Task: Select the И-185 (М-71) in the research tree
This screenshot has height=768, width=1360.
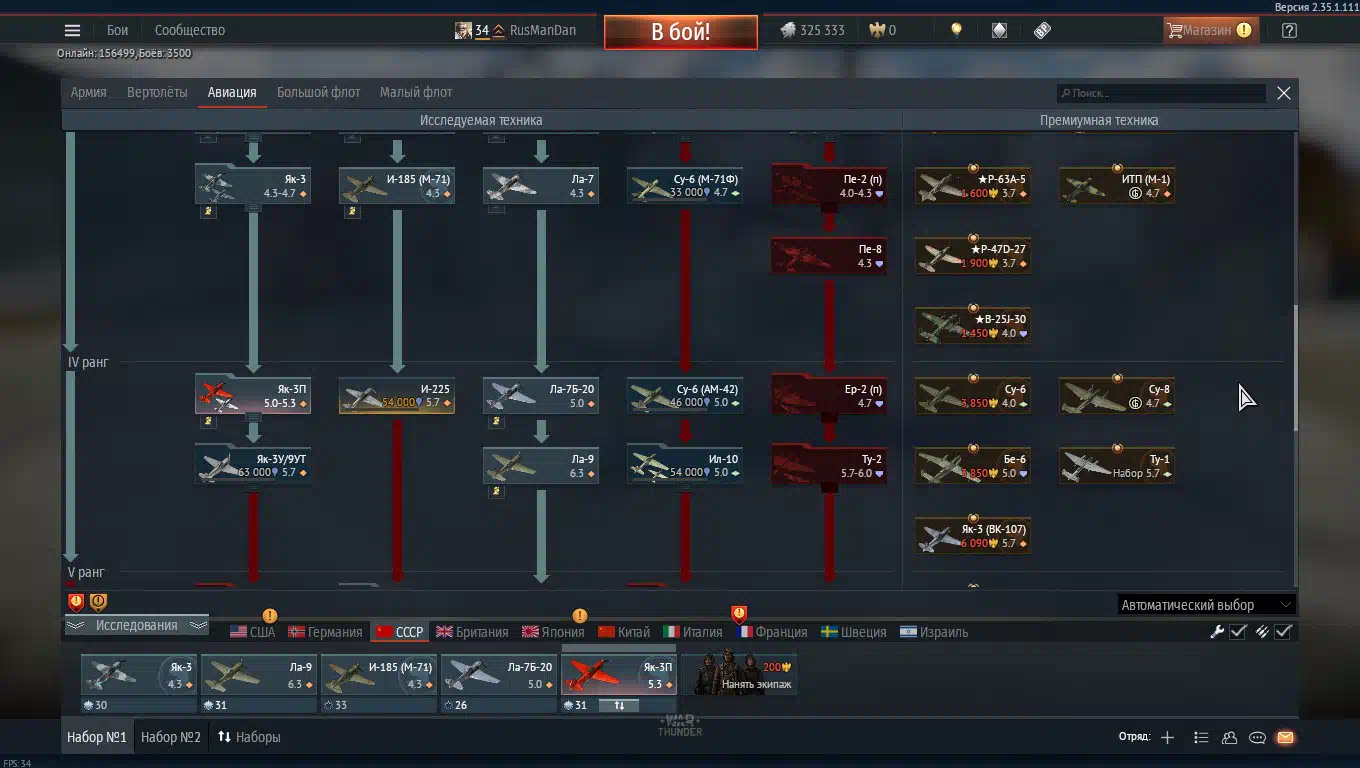Action: click(x=397, y=186)
